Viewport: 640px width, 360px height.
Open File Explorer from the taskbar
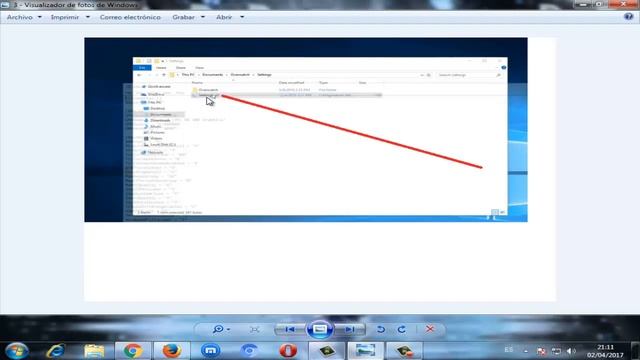(94, 351)
